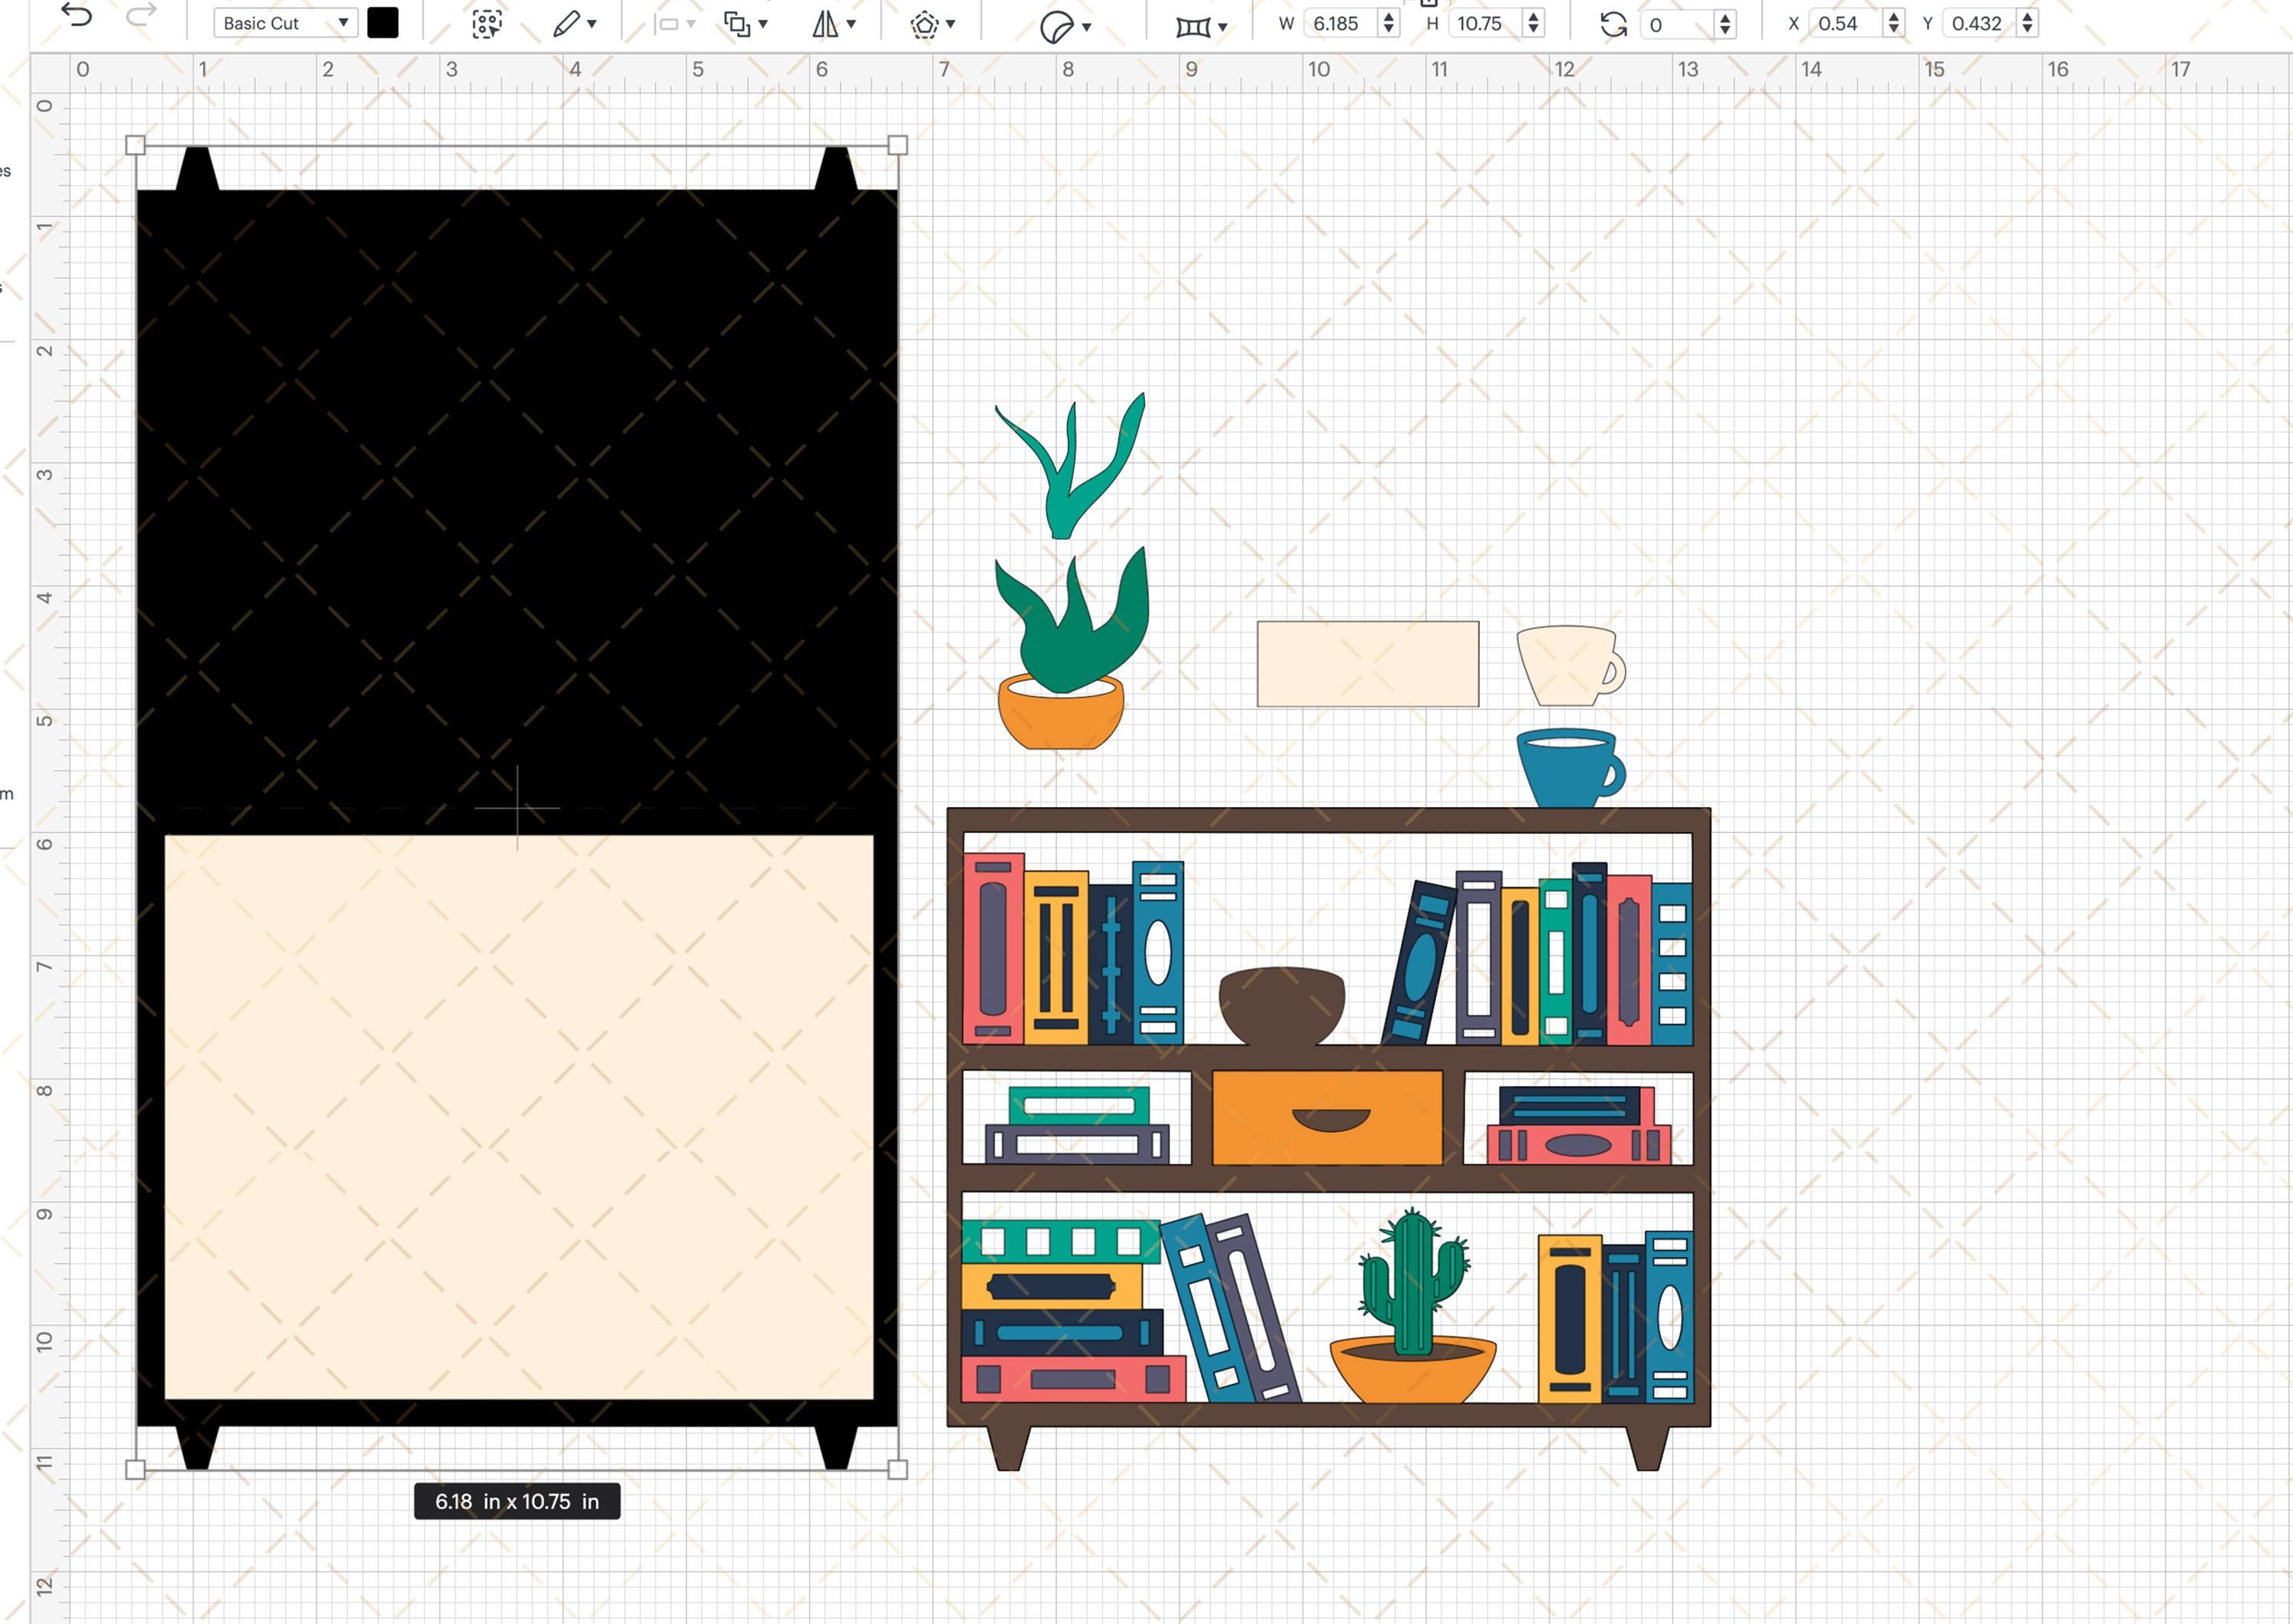Open the Edit pencil tool menu
The height and width of the screenshot is (1624, 2293).
point(566,24)
